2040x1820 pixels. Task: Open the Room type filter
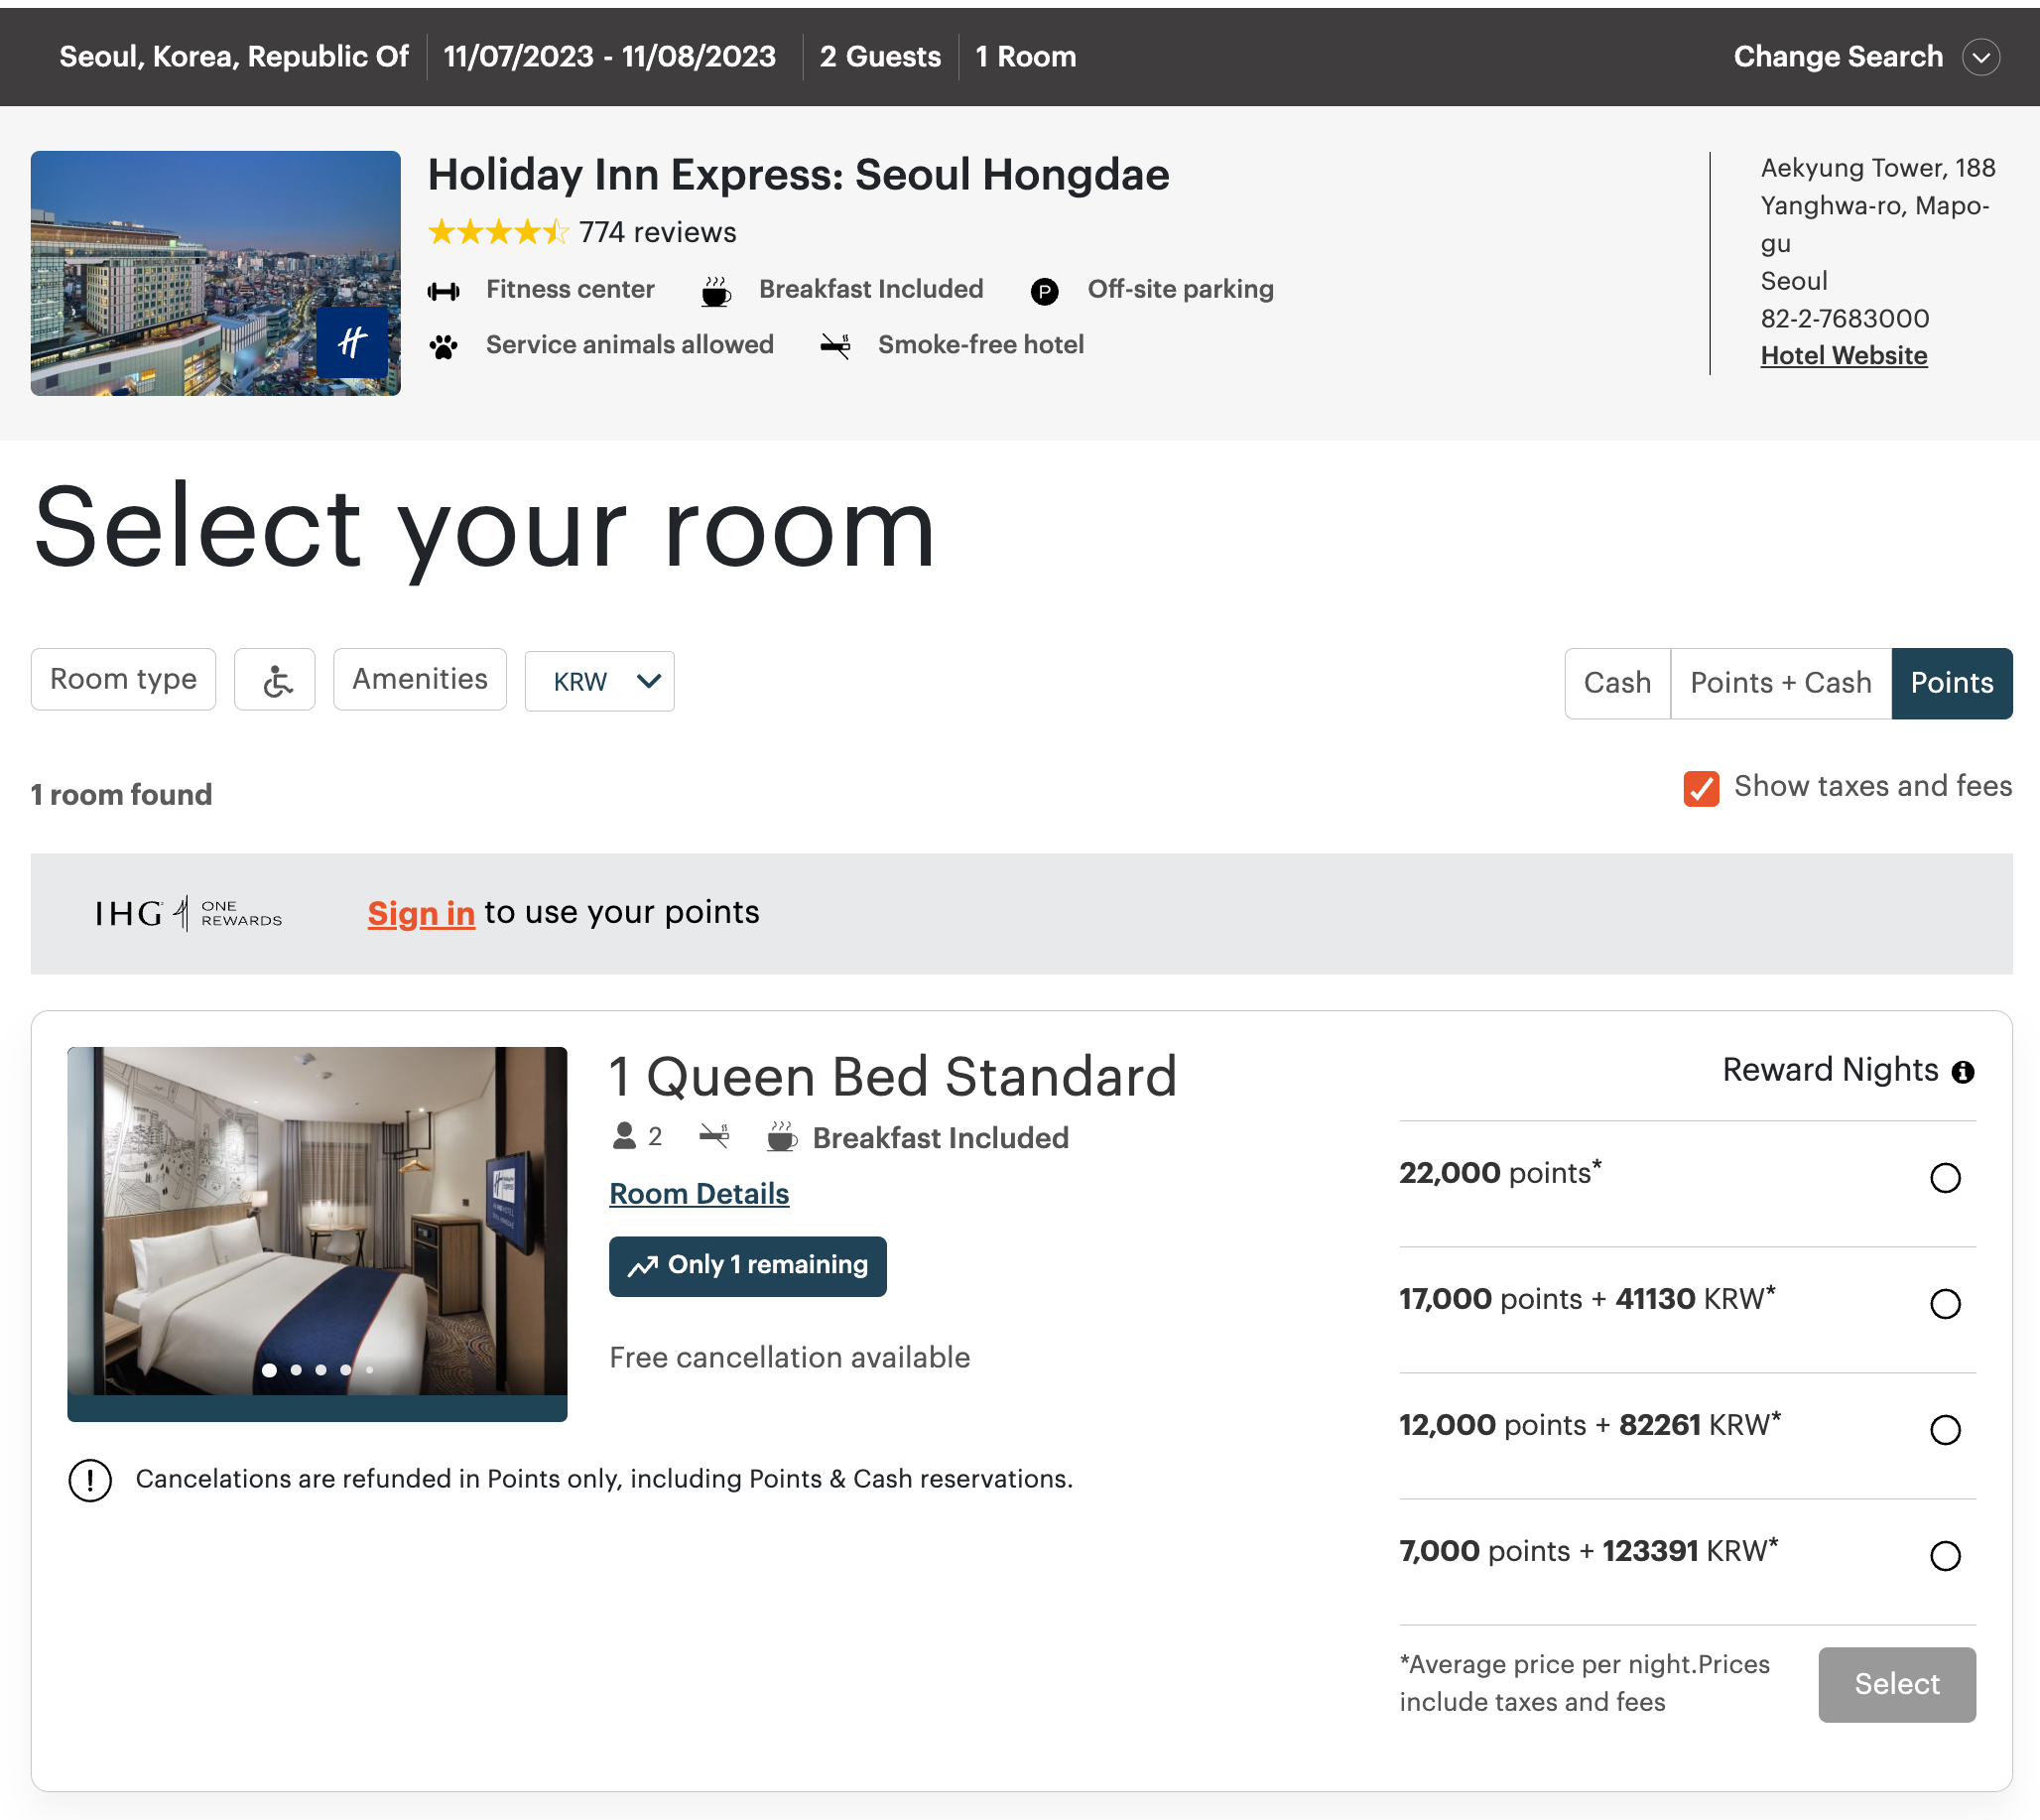point(123,680)
